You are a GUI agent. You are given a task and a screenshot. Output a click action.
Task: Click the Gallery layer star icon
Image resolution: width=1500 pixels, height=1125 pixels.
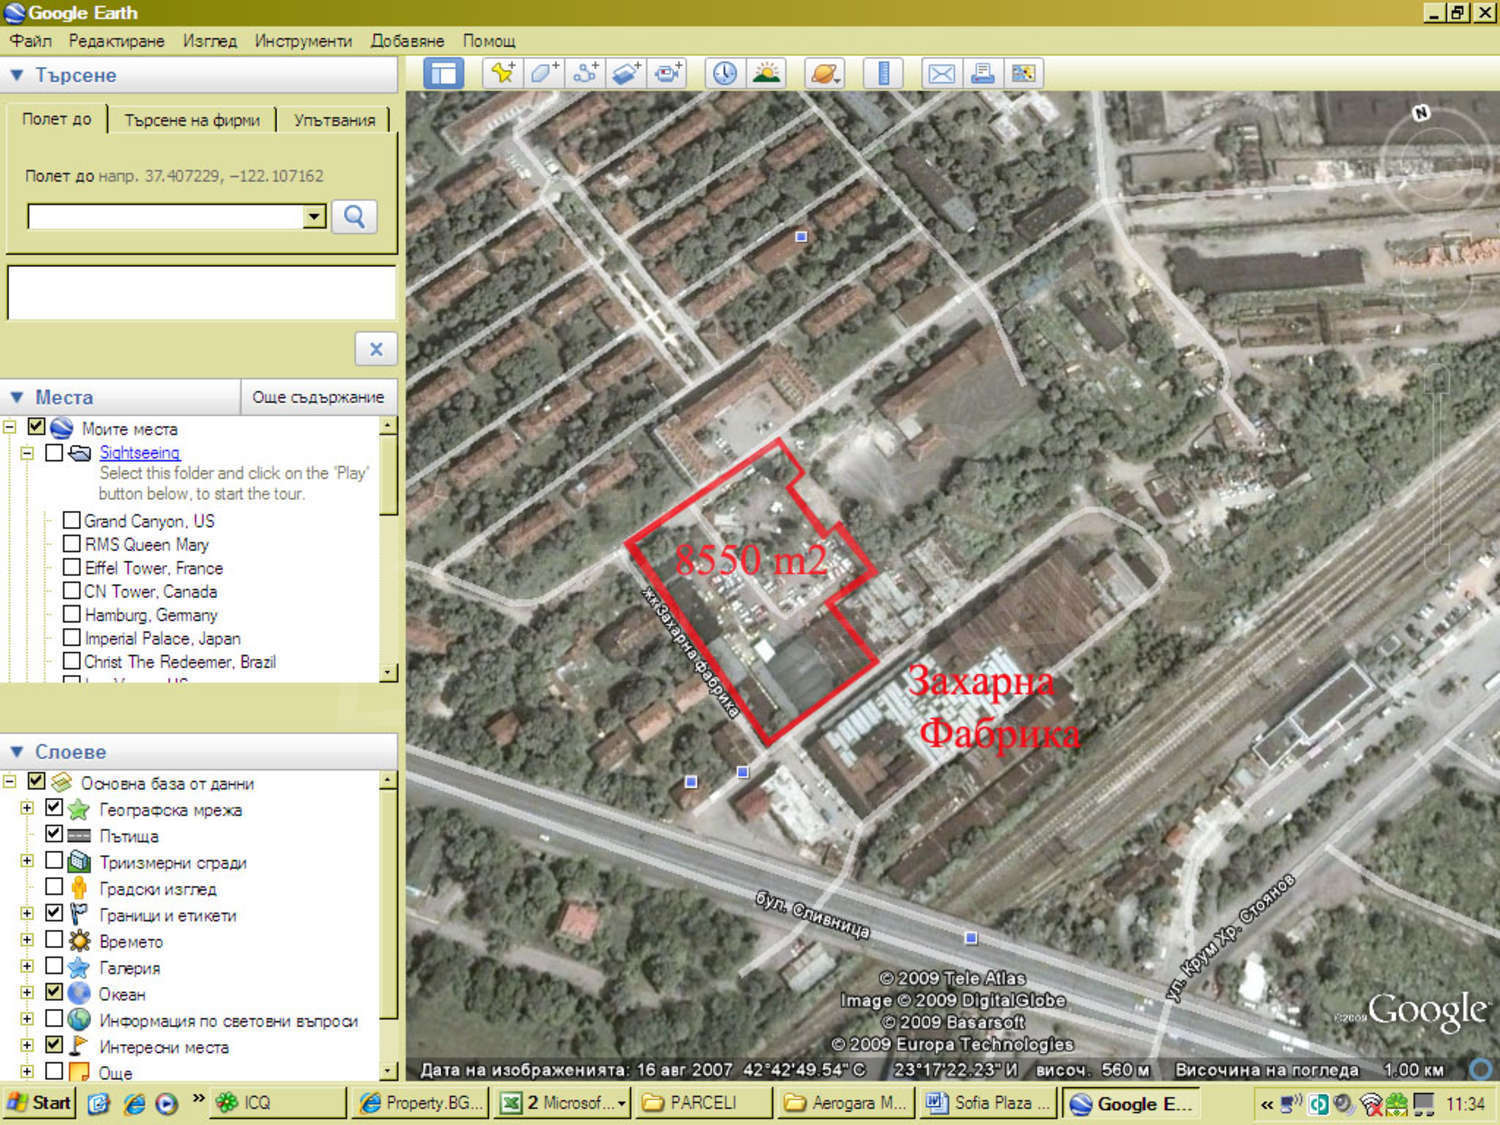tap(79, 967)
